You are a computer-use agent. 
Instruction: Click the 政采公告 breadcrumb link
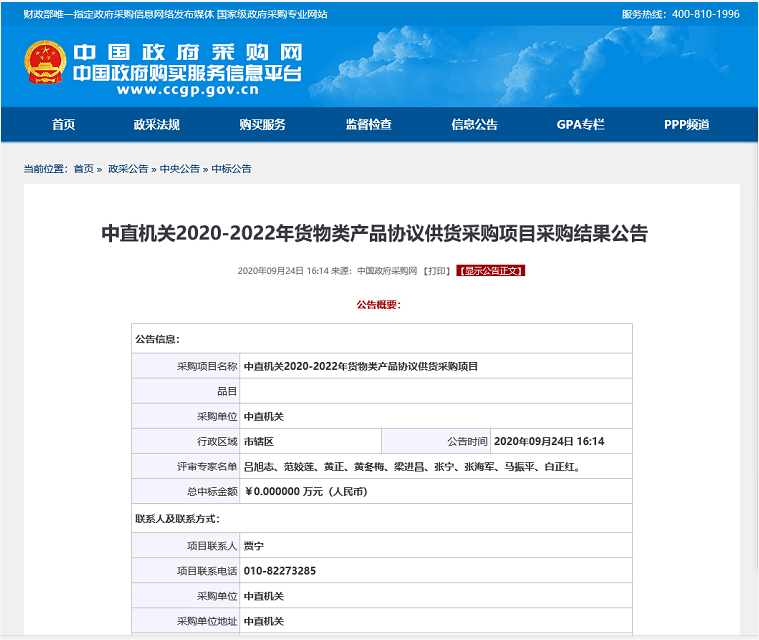point(128,169)
